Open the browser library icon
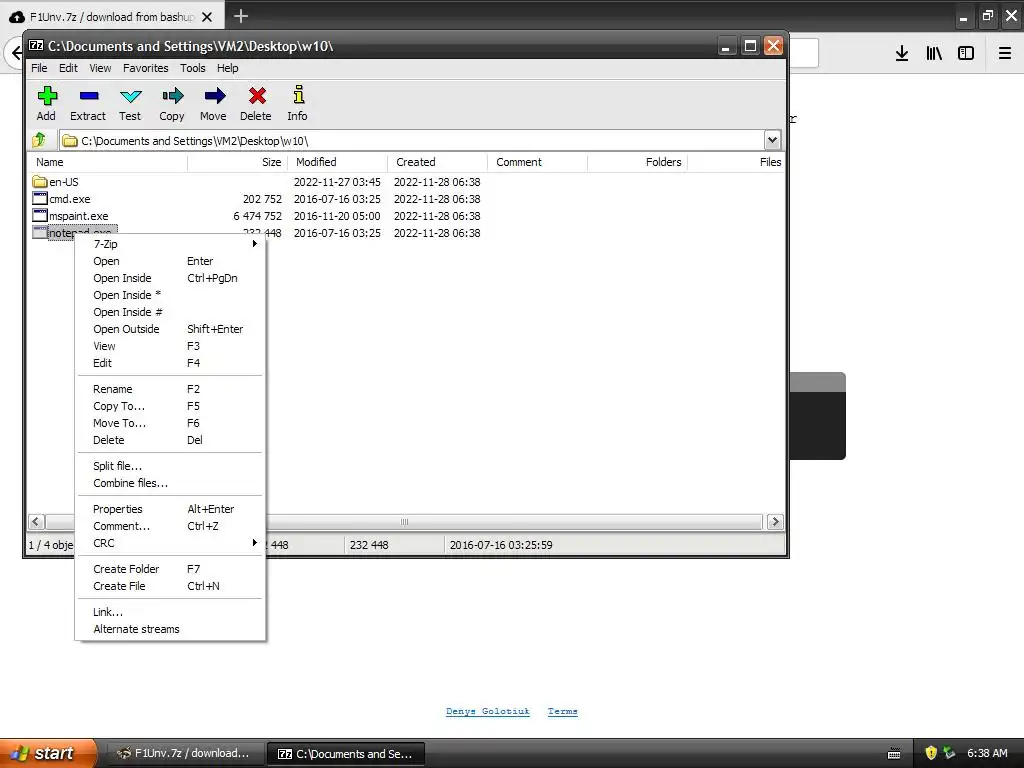The width and height of the screenshot is (1024, 768). click(x=934, y=54)
